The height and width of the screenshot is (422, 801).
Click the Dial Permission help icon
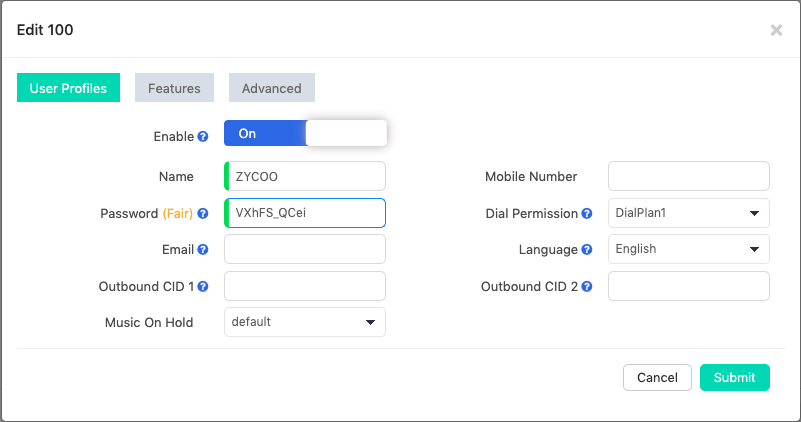coord(587,214)
